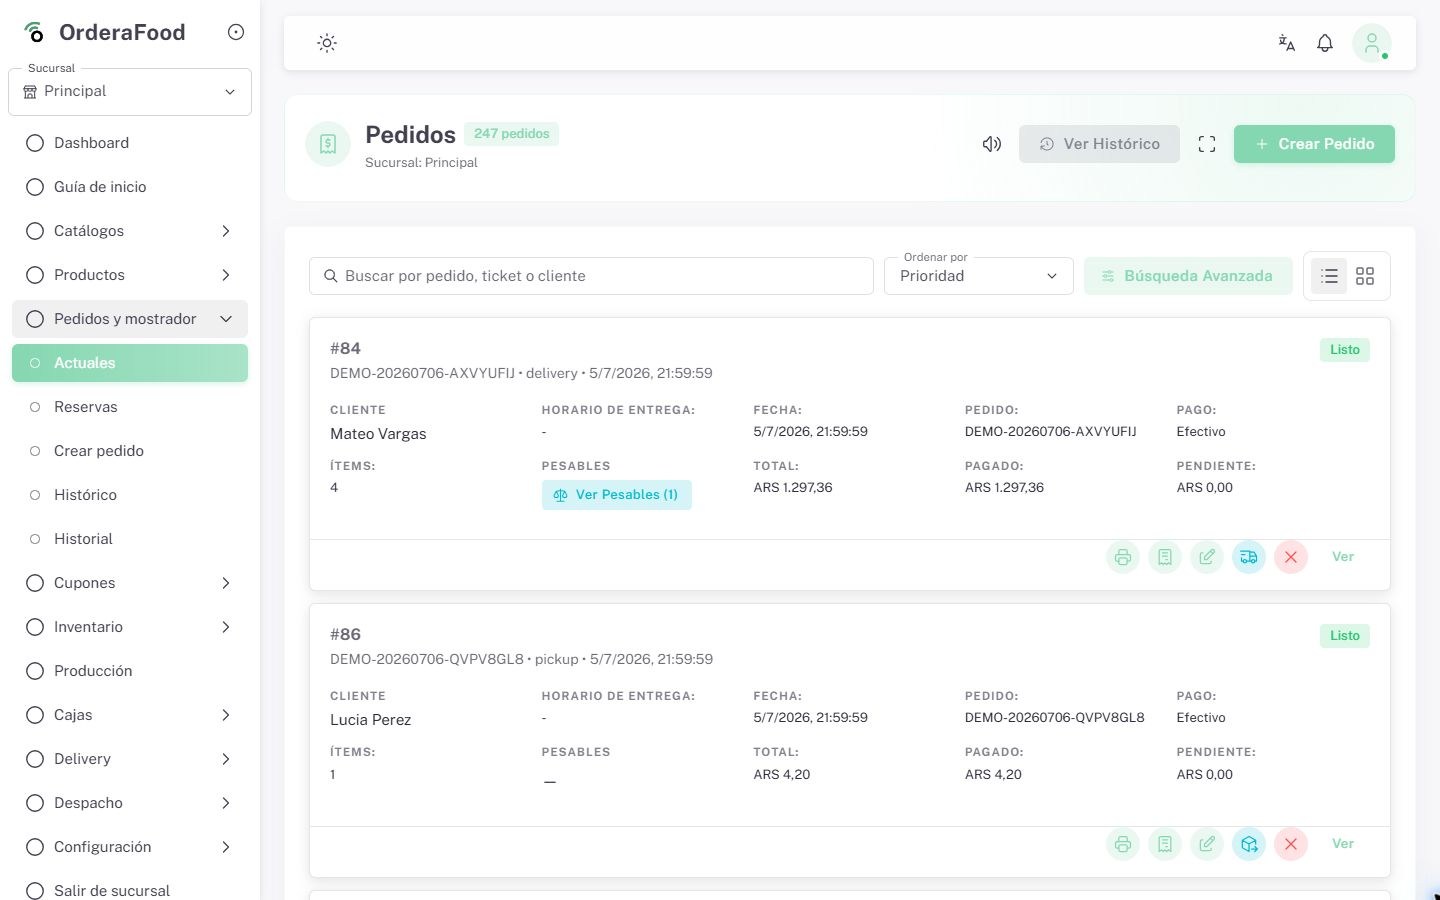Open Guía de inicio
Screen dimensions: 1440x900
130,187
